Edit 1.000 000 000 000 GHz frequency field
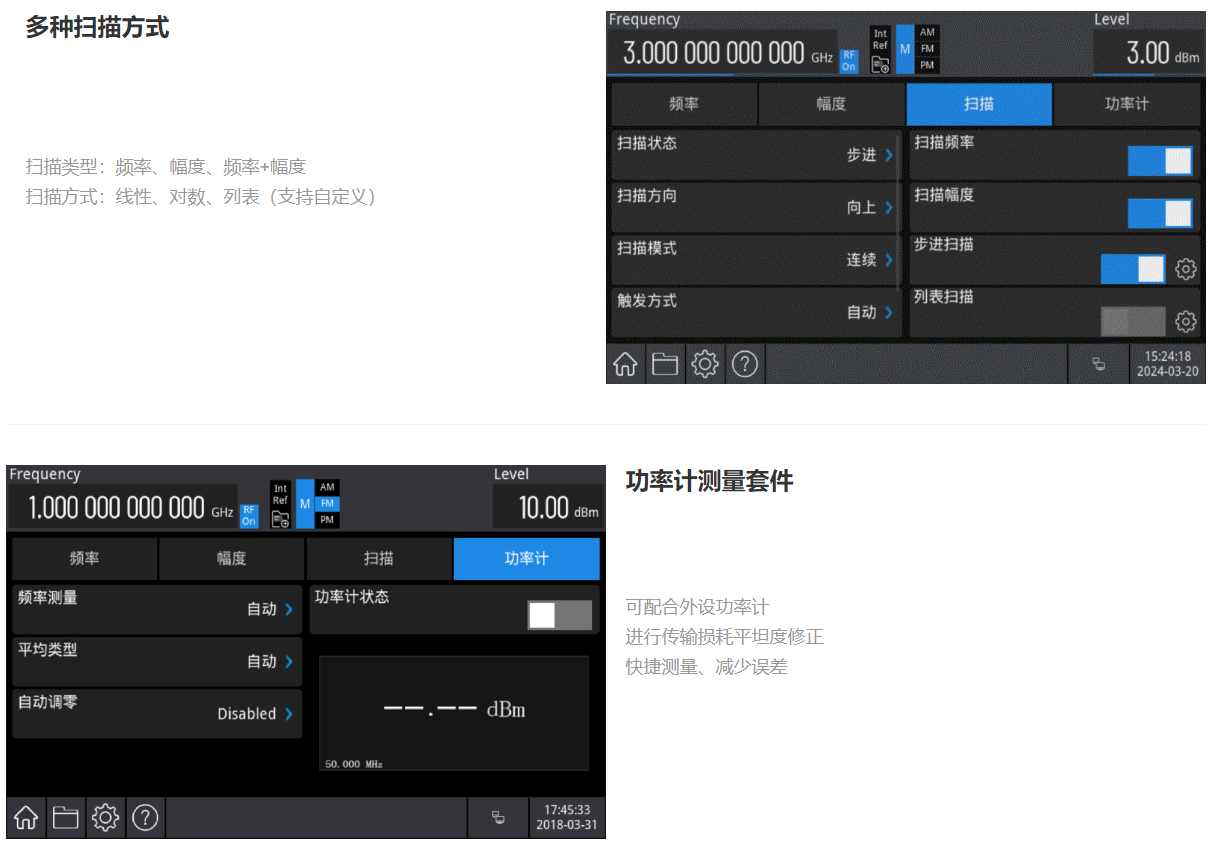Screen dimensions: 1218x843 point(122,507)
